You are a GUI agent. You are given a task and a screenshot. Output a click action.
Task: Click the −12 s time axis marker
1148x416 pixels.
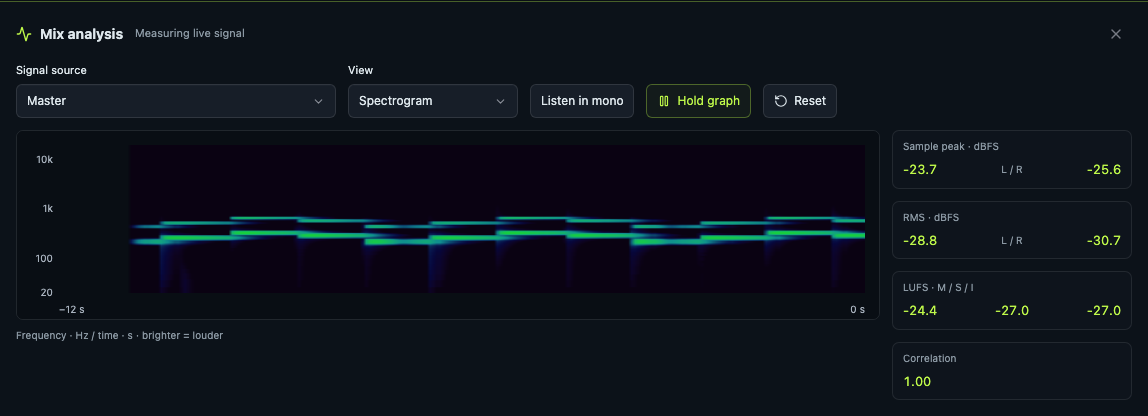pos(72,310)
